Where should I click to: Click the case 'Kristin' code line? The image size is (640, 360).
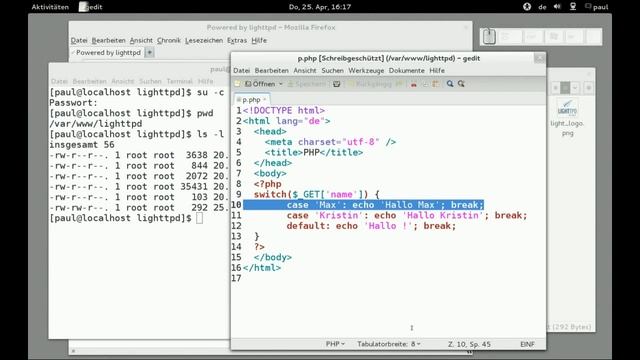pyautogui.click(x=407, y=216)
